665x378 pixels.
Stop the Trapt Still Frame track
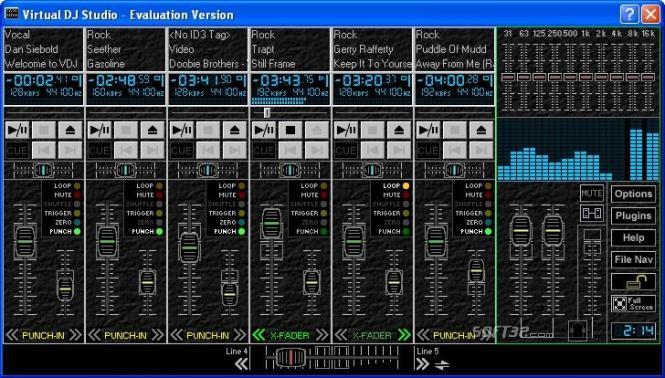291,130
